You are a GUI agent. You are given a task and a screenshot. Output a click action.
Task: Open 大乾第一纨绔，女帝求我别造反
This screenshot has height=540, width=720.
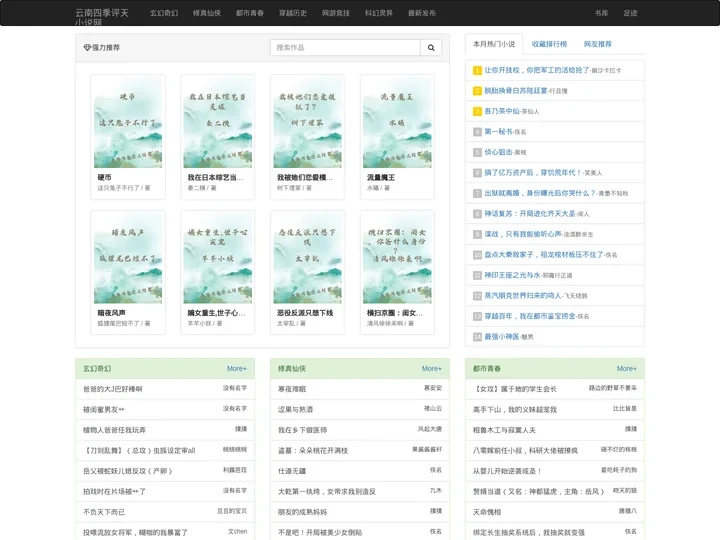point(327,491)
